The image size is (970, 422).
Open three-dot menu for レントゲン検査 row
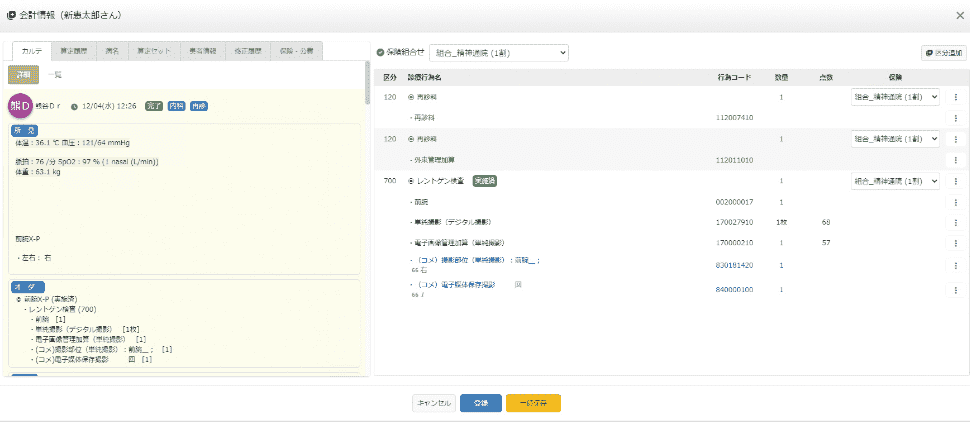coord(955,182)
